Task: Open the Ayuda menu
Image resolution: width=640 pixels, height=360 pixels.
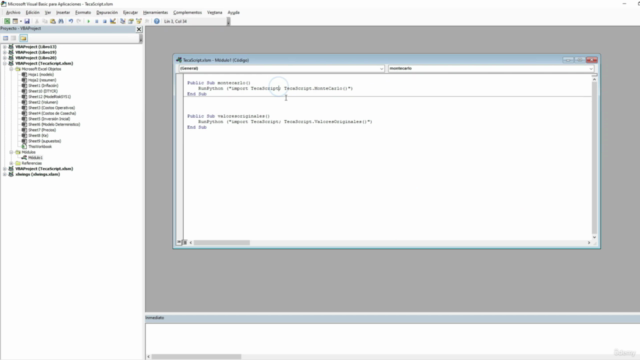Action: (233, 13)
